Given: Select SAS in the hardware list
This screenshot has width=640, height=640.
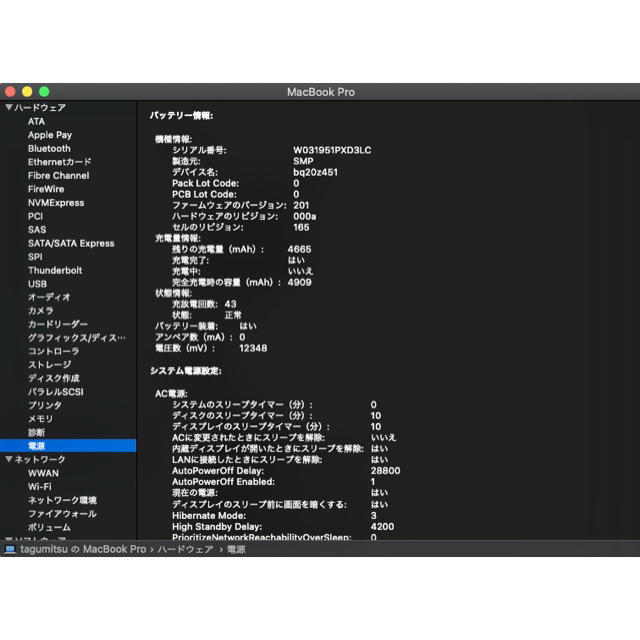Looking at the screenshot, I should (37, 229).
